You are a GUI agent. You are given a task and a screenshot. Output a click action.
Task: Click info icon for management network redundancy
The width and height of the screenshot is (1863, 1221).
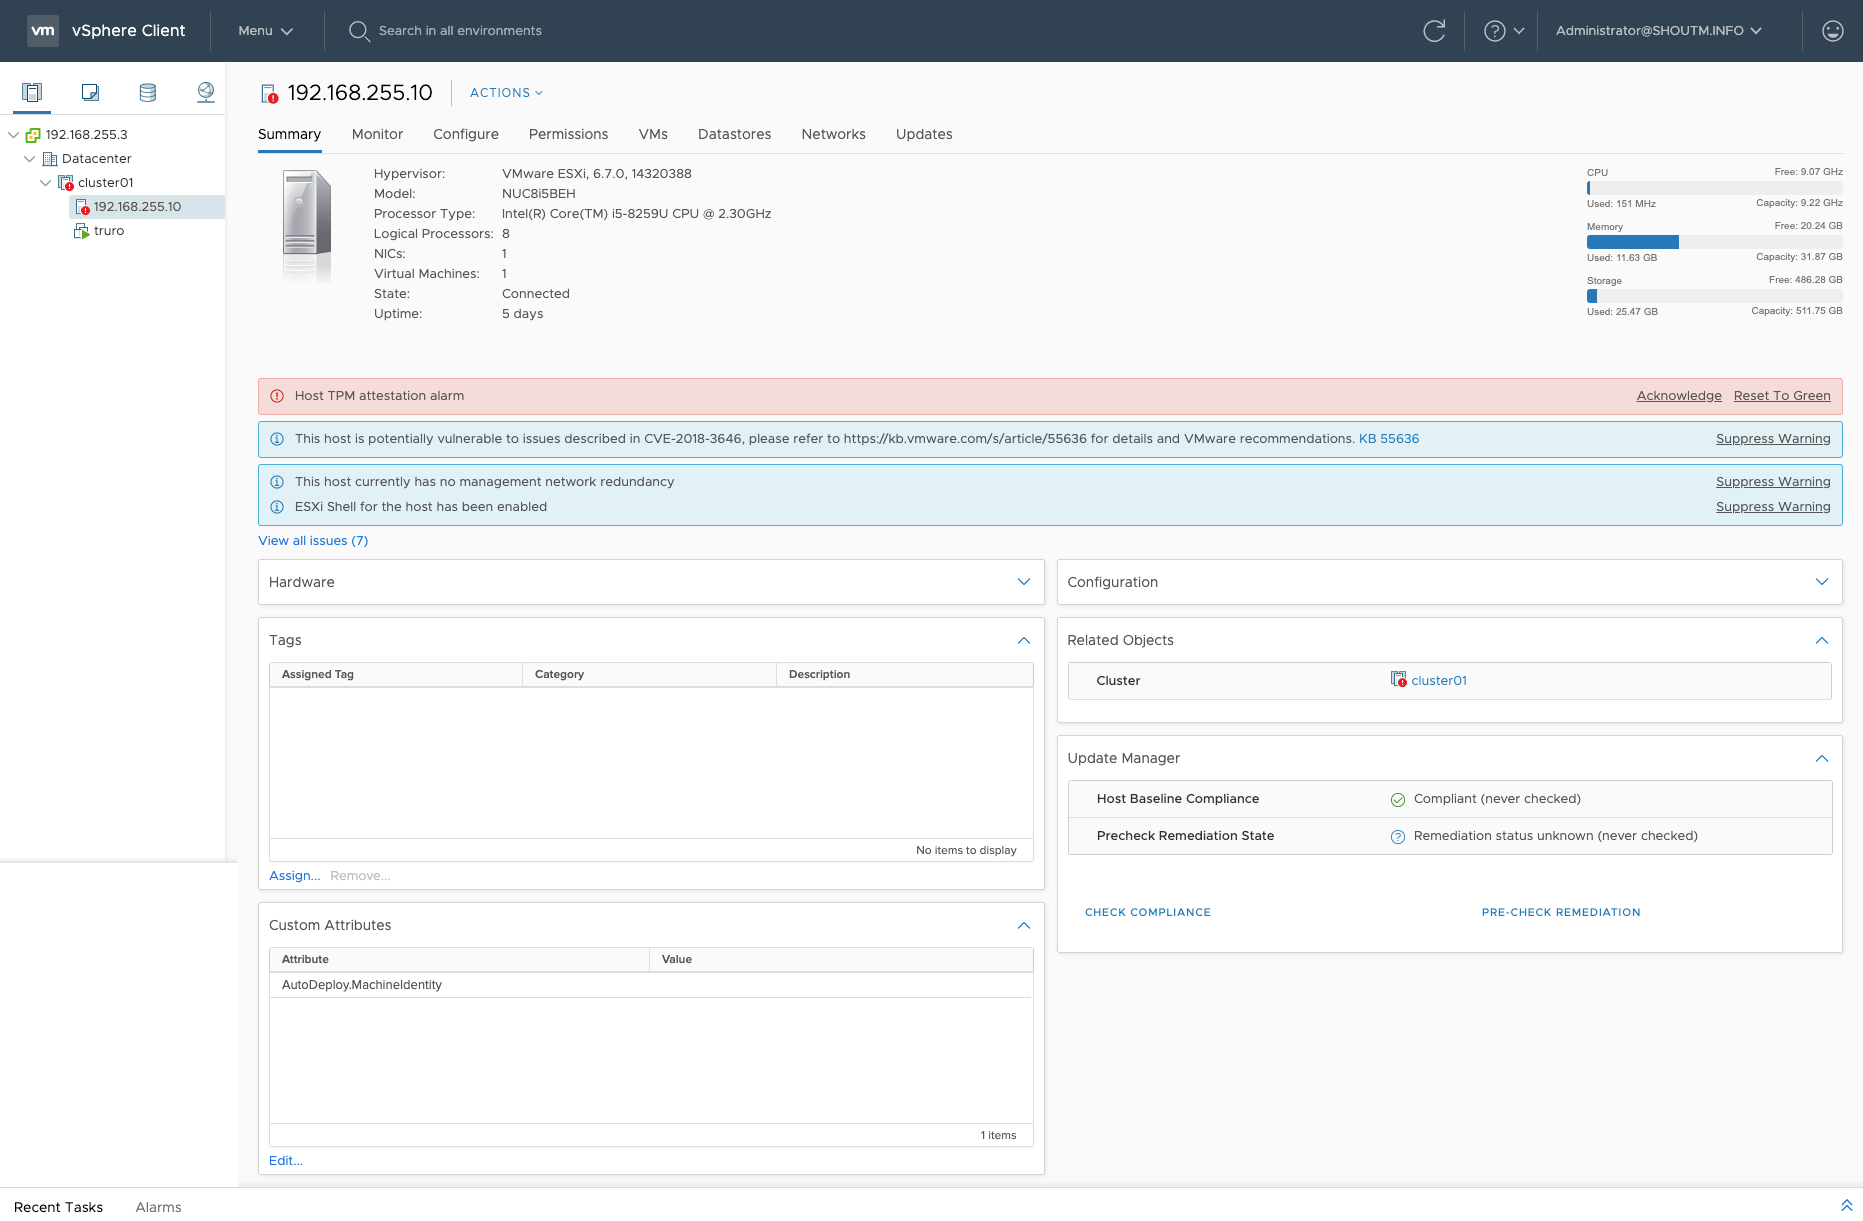coord(277,482)
